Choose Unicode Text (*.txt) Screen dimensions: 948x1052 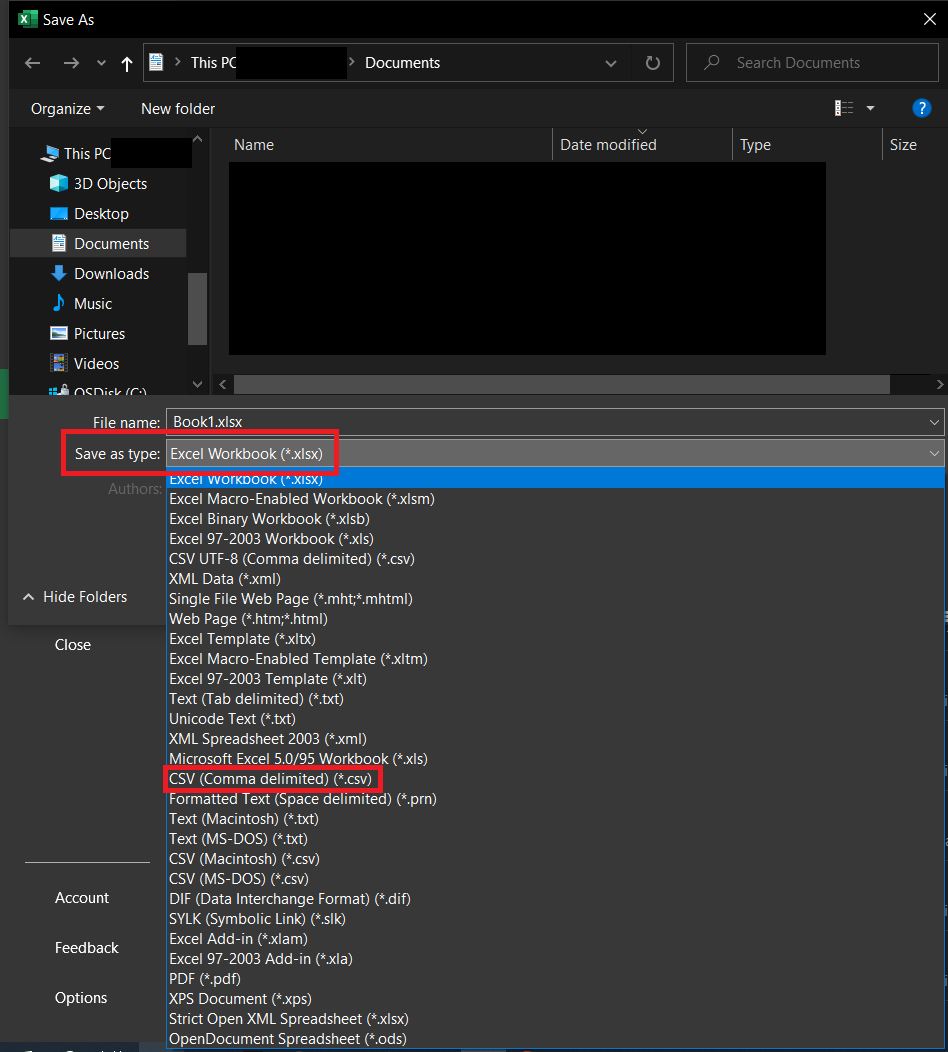[232, 719]
